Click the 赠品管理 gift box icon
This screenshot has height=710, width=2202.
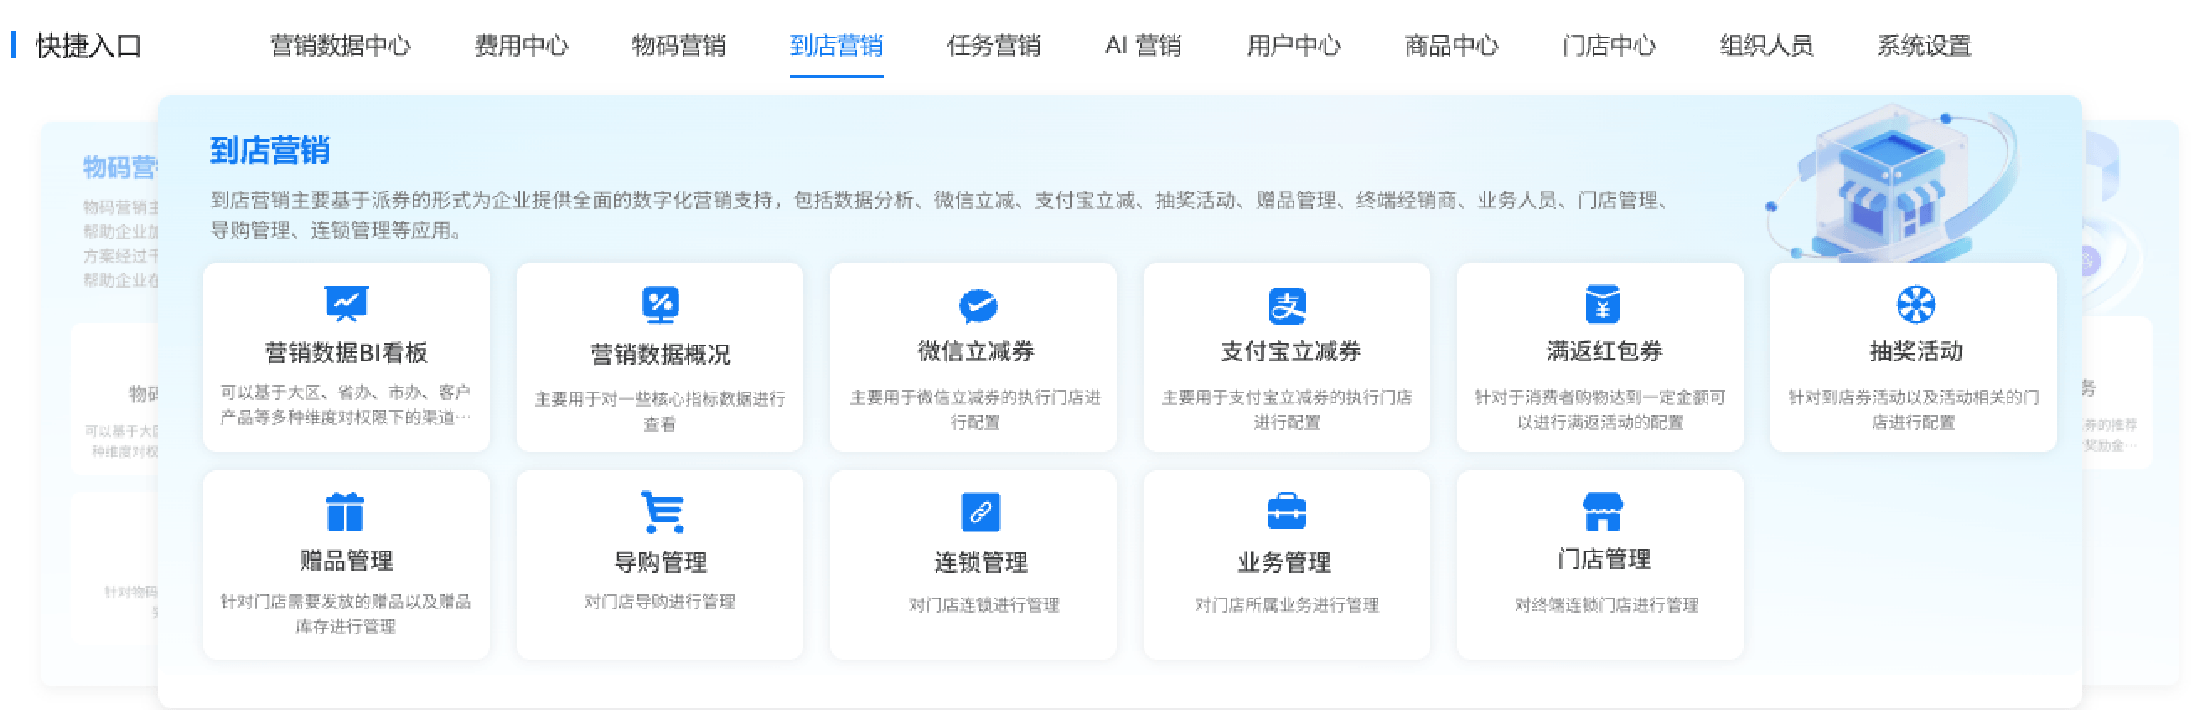point(345,512)
